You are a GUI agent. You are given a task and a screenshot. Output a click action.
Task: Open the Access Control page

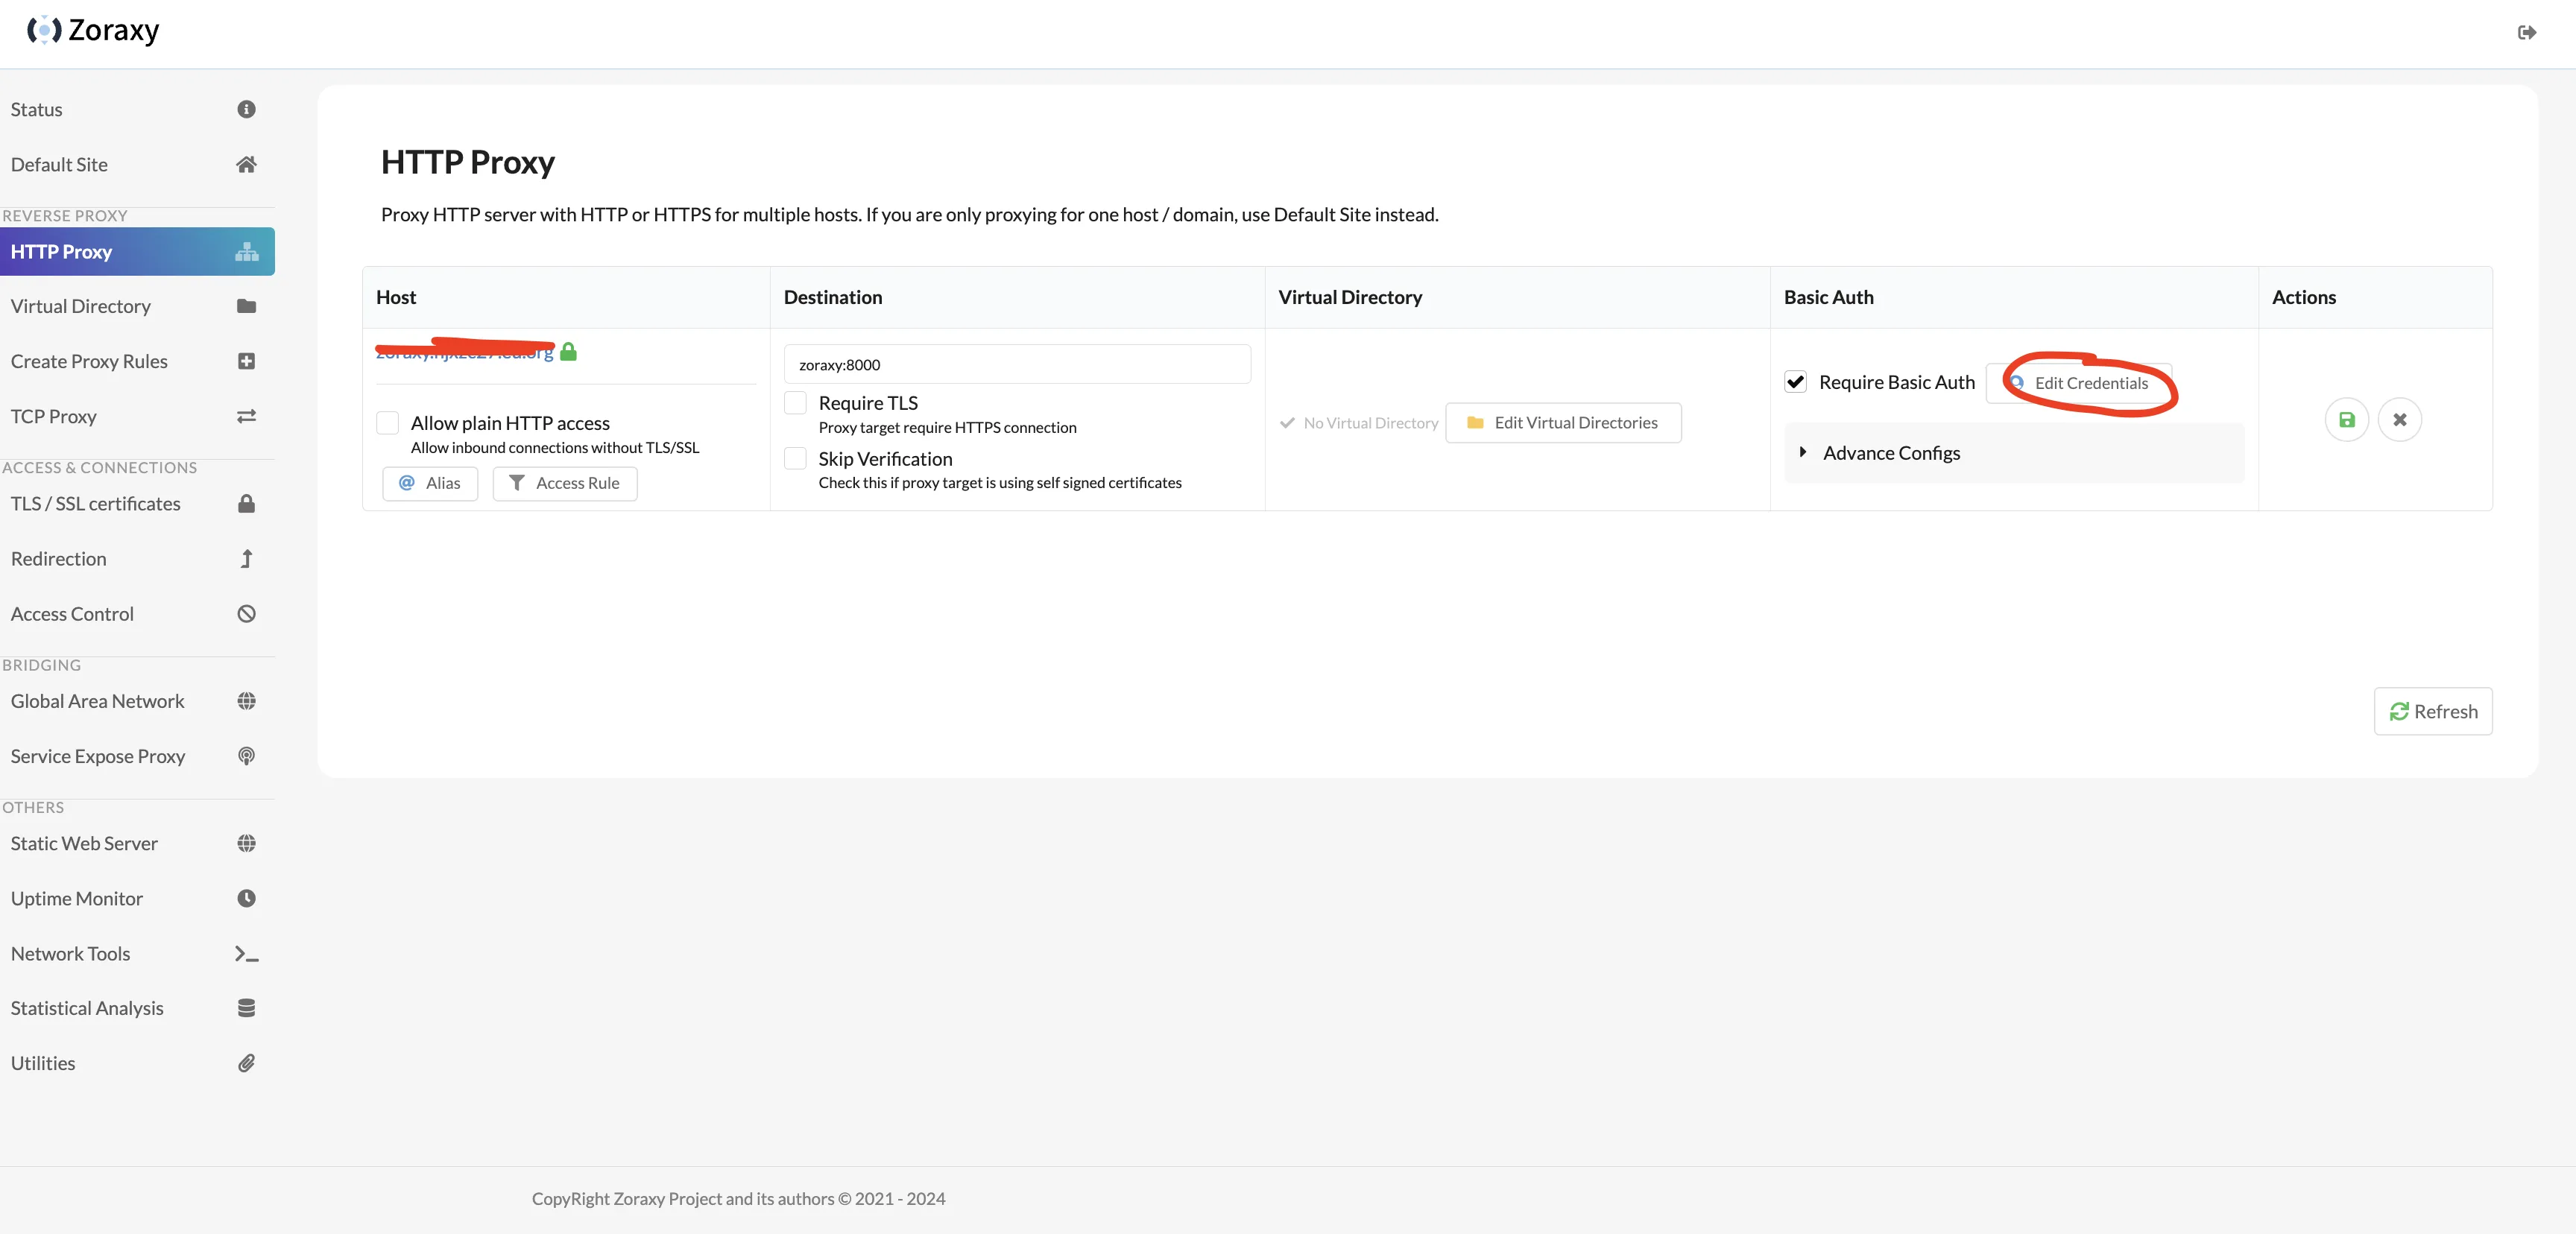(x=137, y=614)
